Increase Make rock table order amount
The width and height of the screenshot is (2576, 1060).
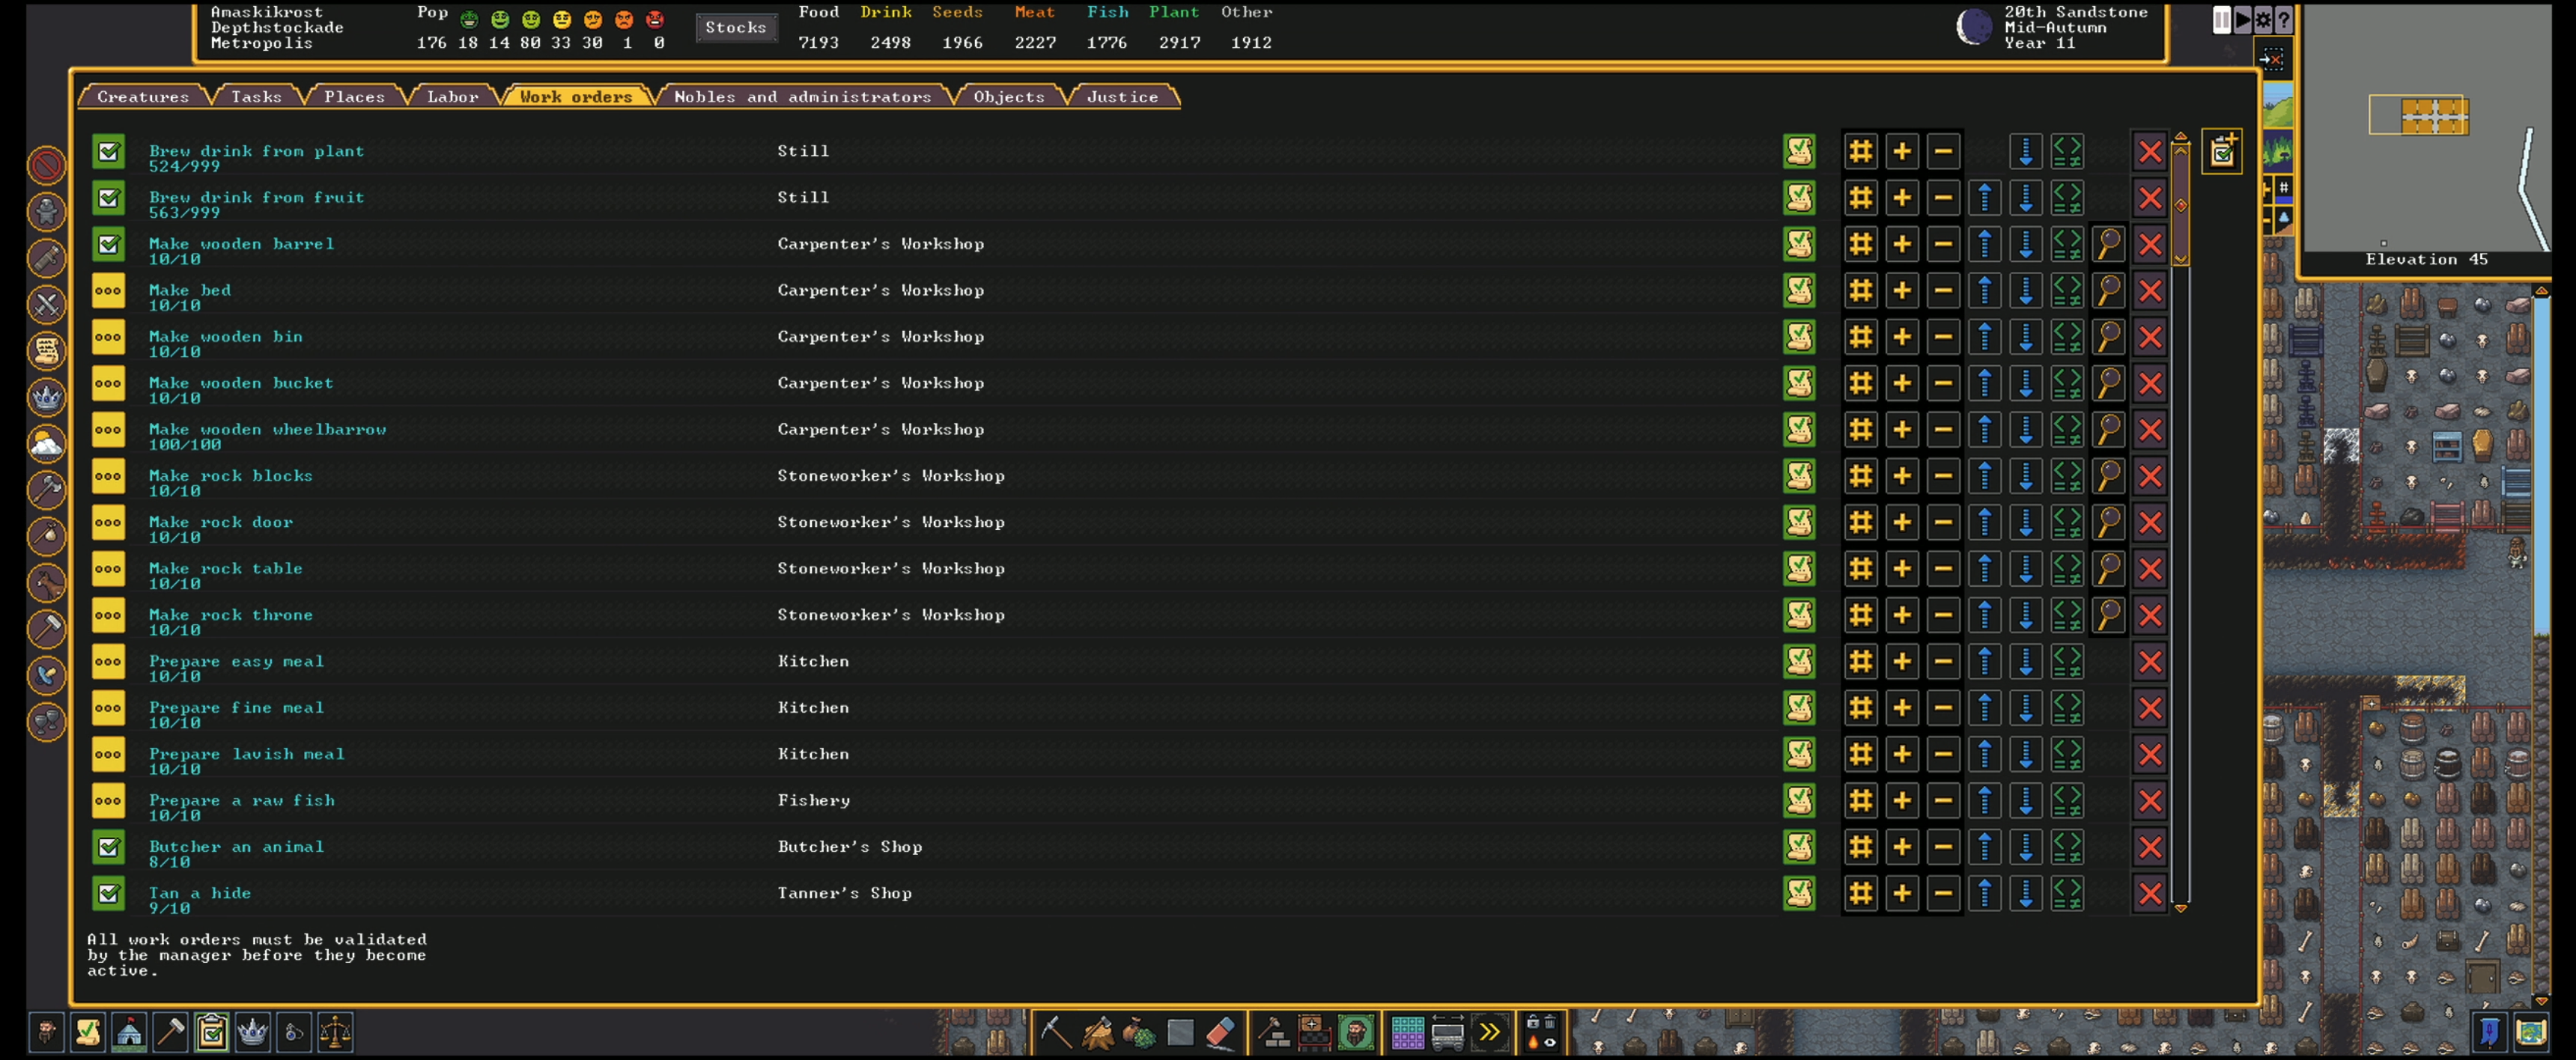tap(1901, 569)
